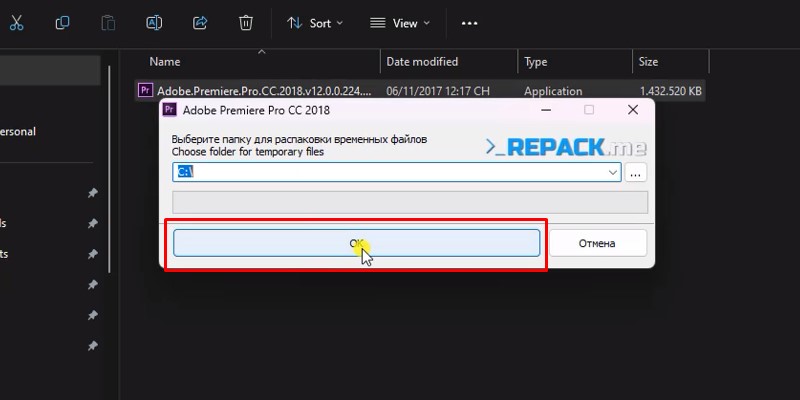Click the Cut scissors icon
Viewport: 800px width, 400px height.
point(17,22)
